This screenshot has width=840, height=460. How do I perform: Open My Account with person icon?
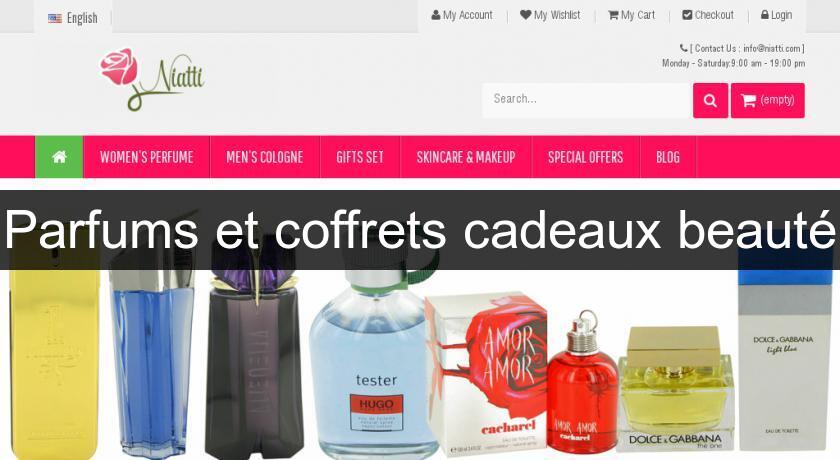pos(462,15)
